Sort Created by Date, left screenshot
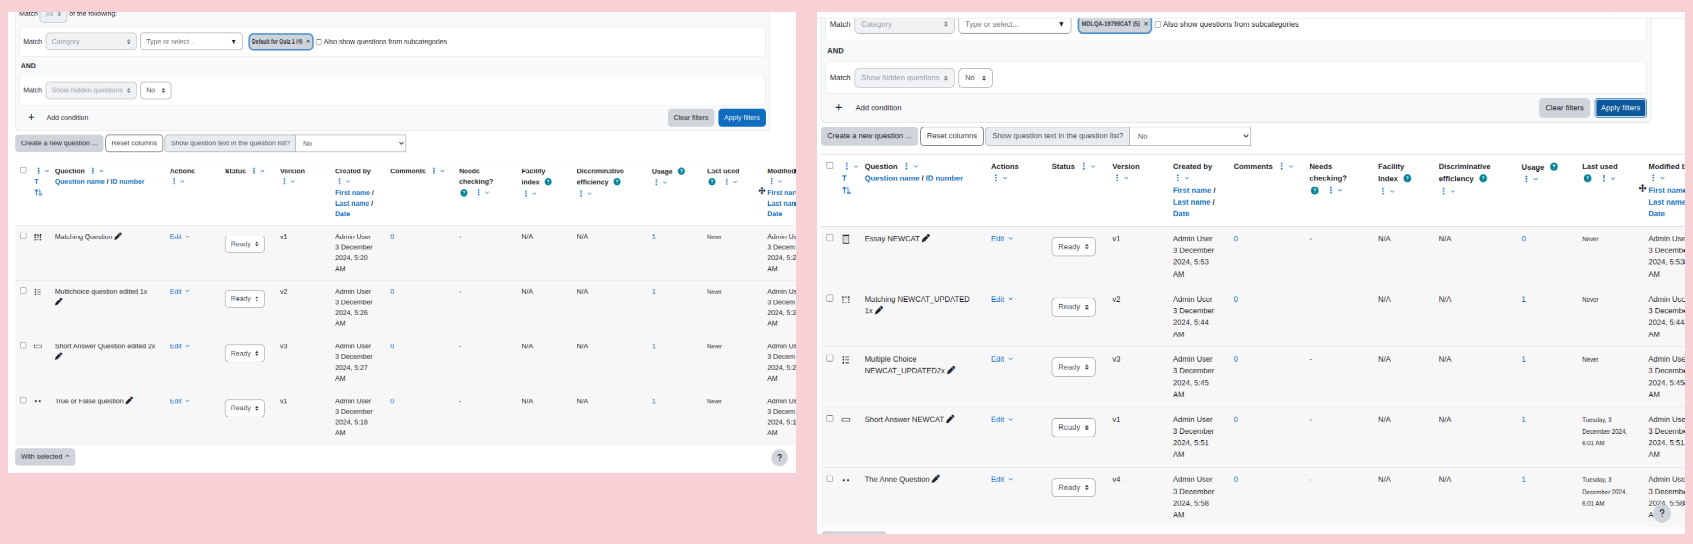This screenshot has height=544, width=1693. [x=342, y=214]
